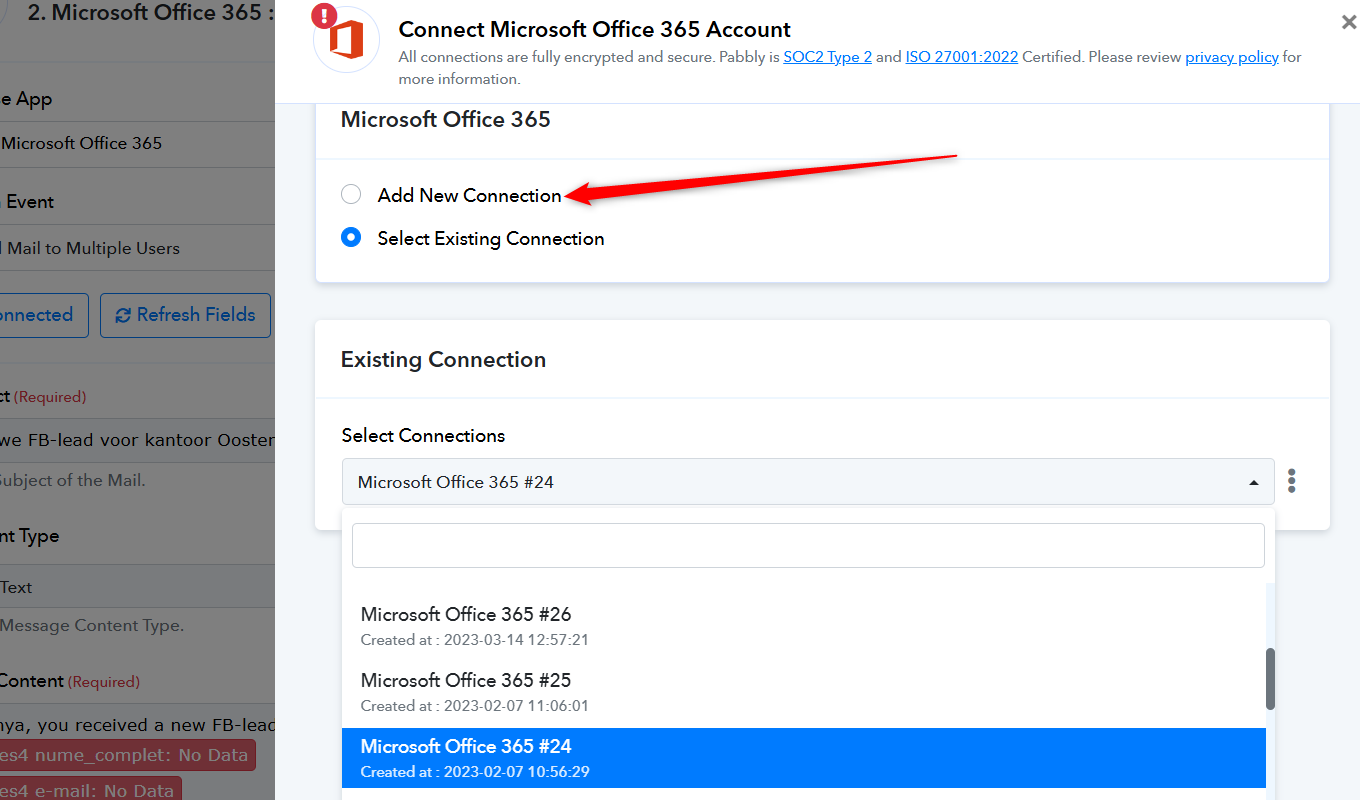Image resolution: width=1360 pixels, height=800 pixels.
Task: Click the Action Event field Mail to Multiple Users
Action: [137, 248]
